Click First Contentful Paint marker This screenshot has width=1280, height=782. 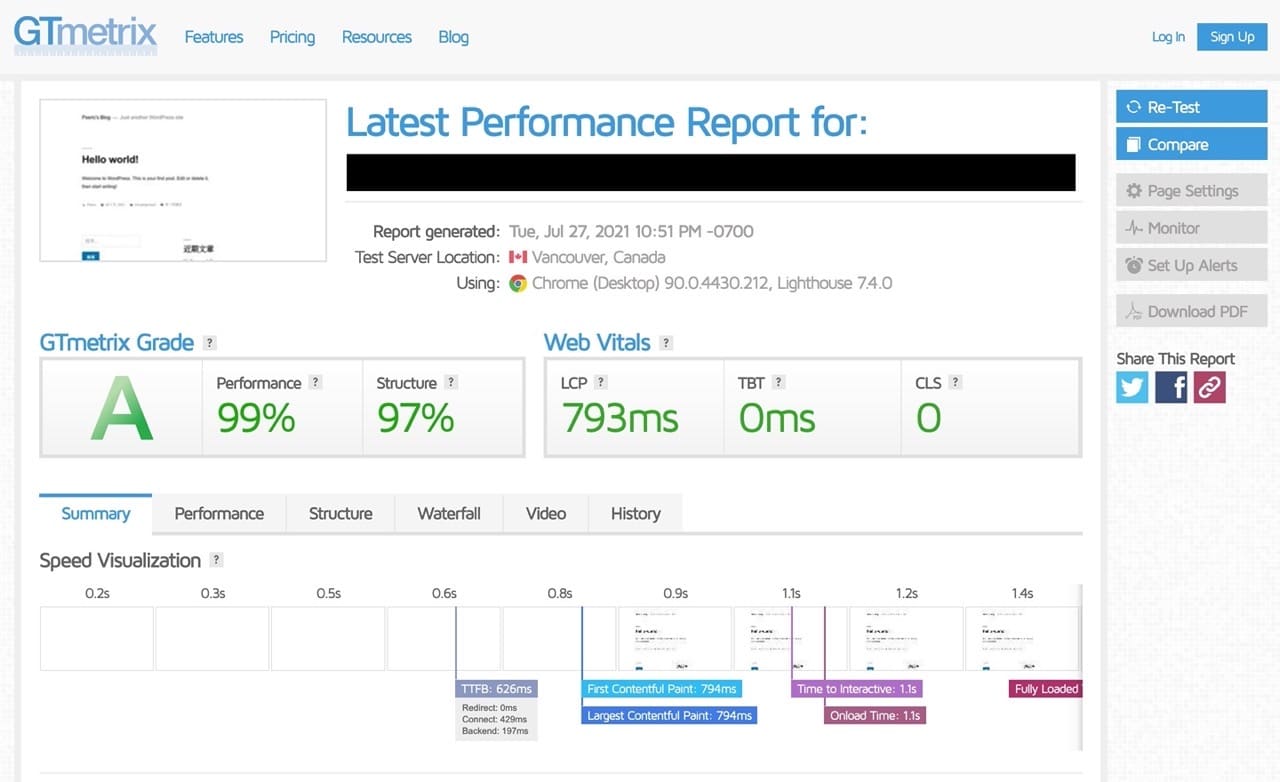click(662, 689)
